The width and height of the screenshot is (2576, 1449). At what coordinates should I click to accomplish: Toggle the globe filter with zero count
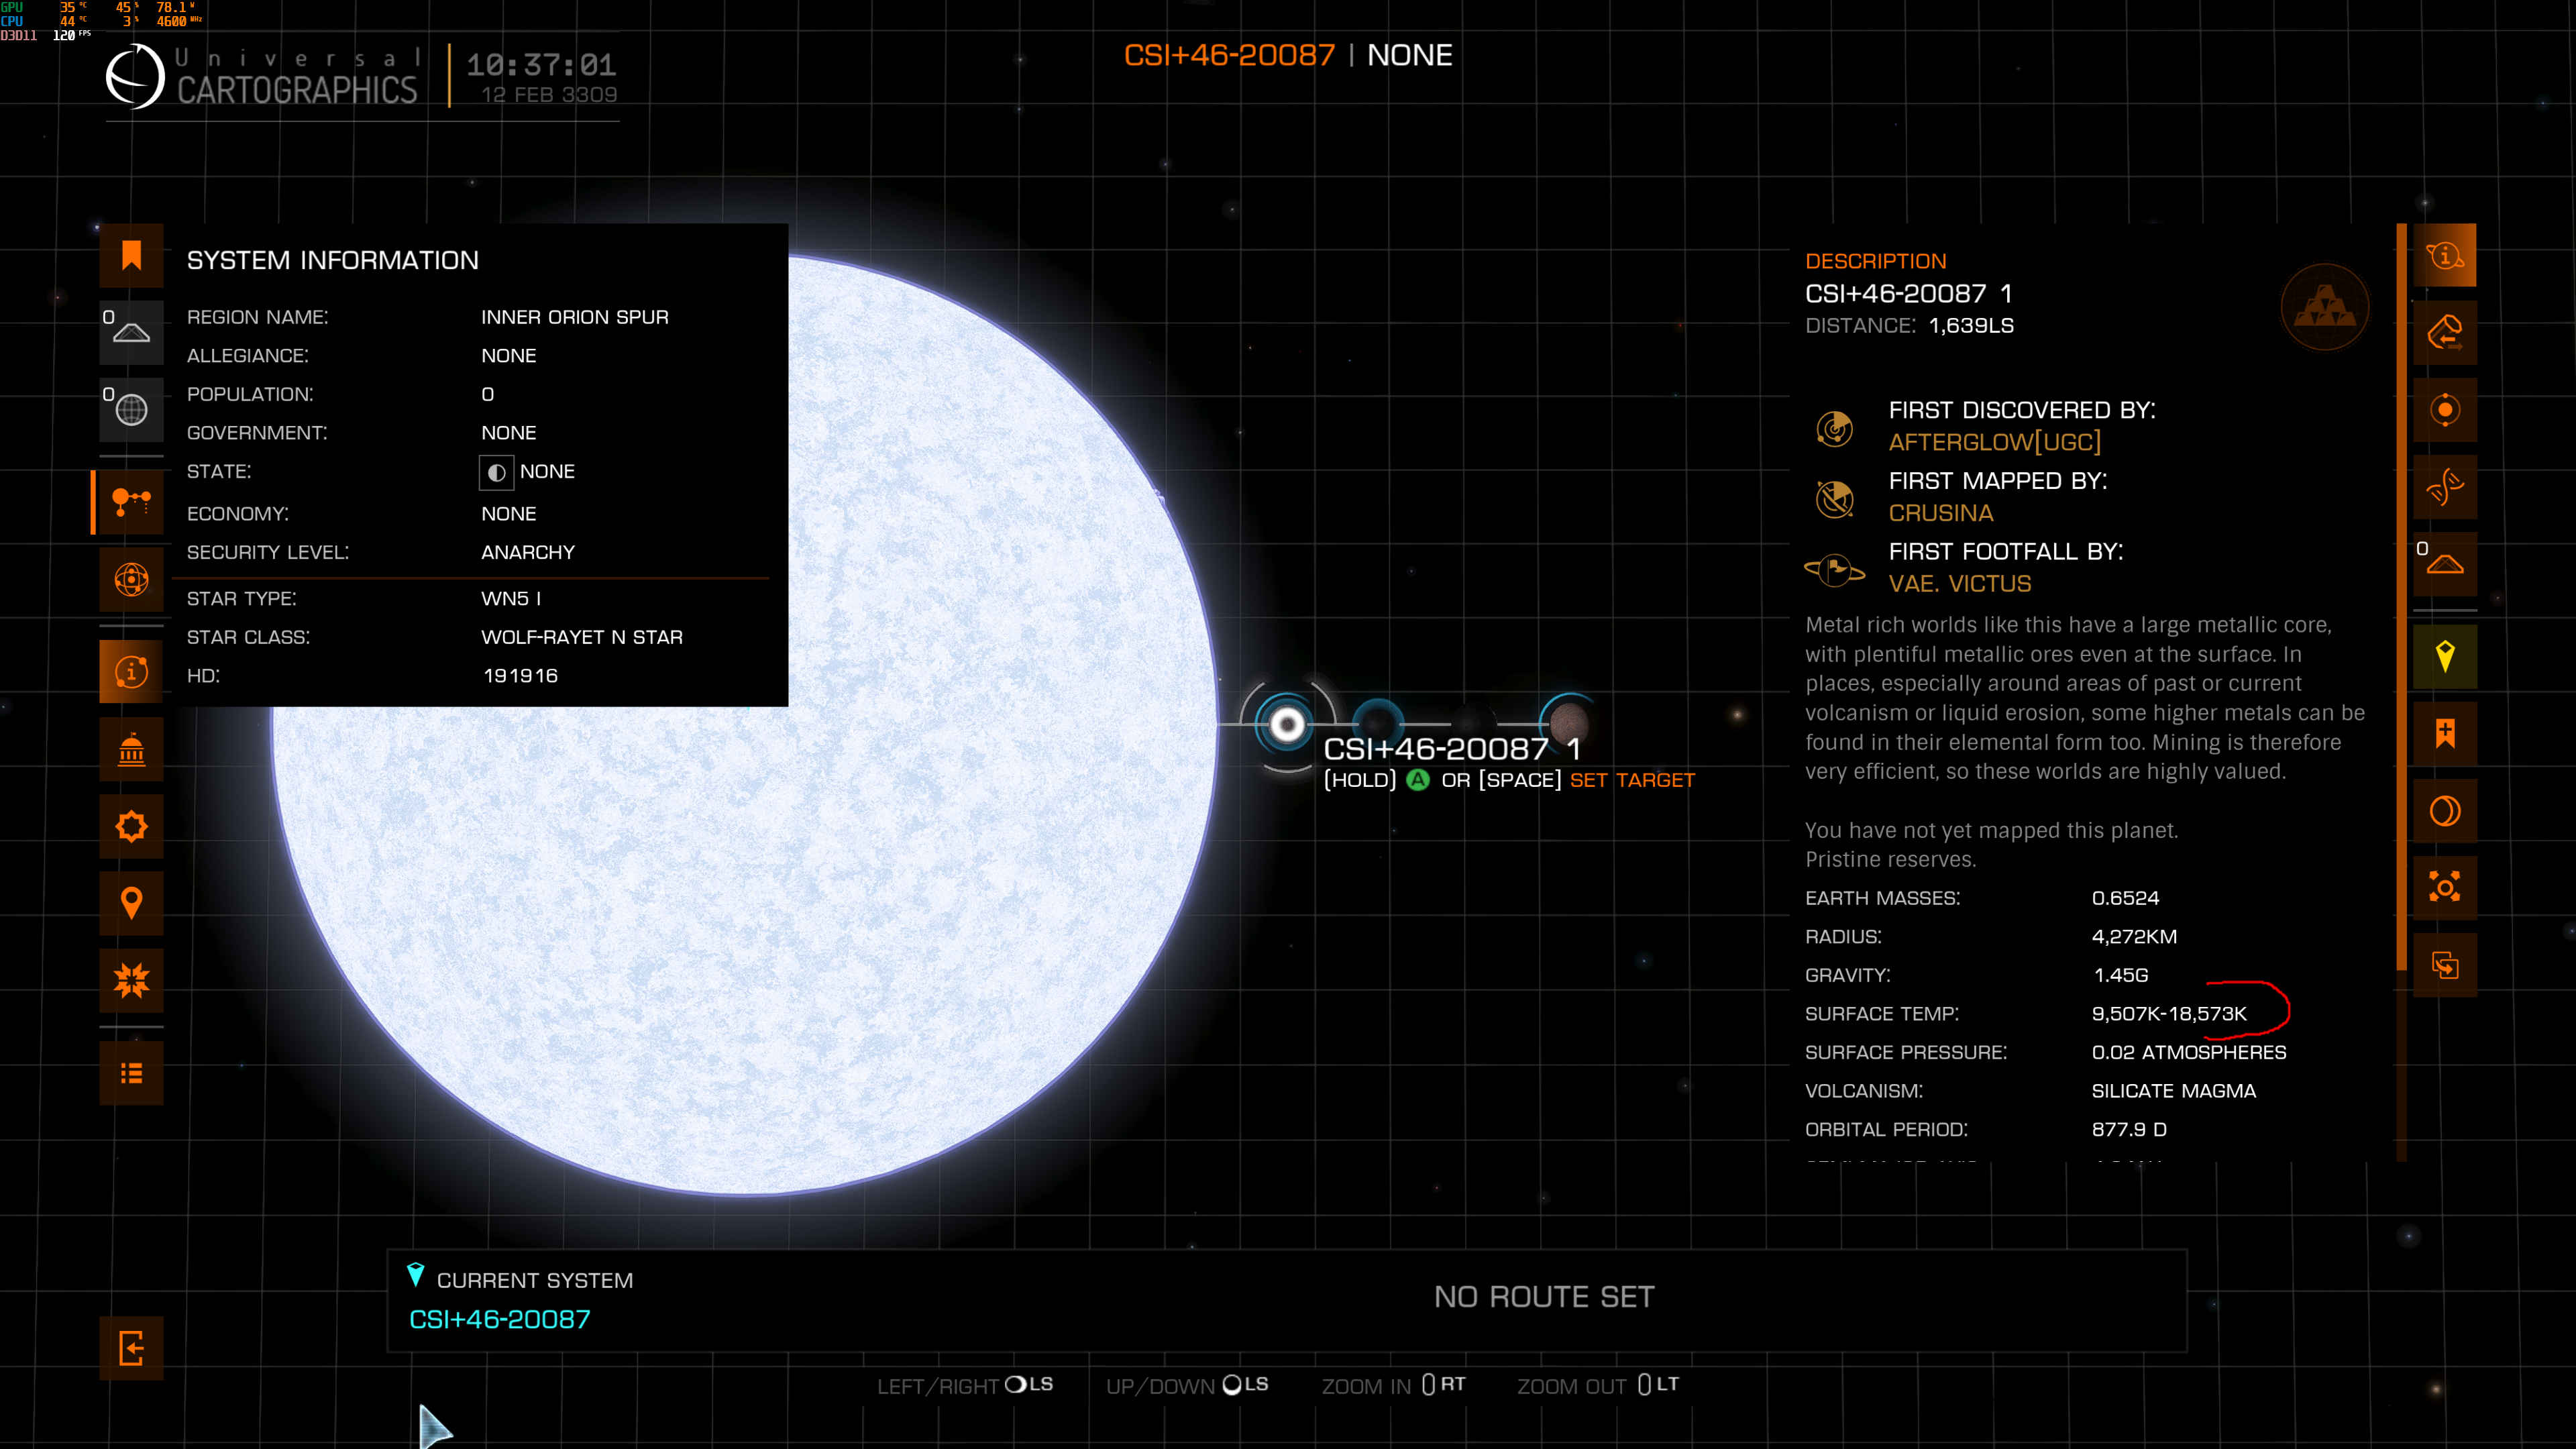[x=131, y=410]
